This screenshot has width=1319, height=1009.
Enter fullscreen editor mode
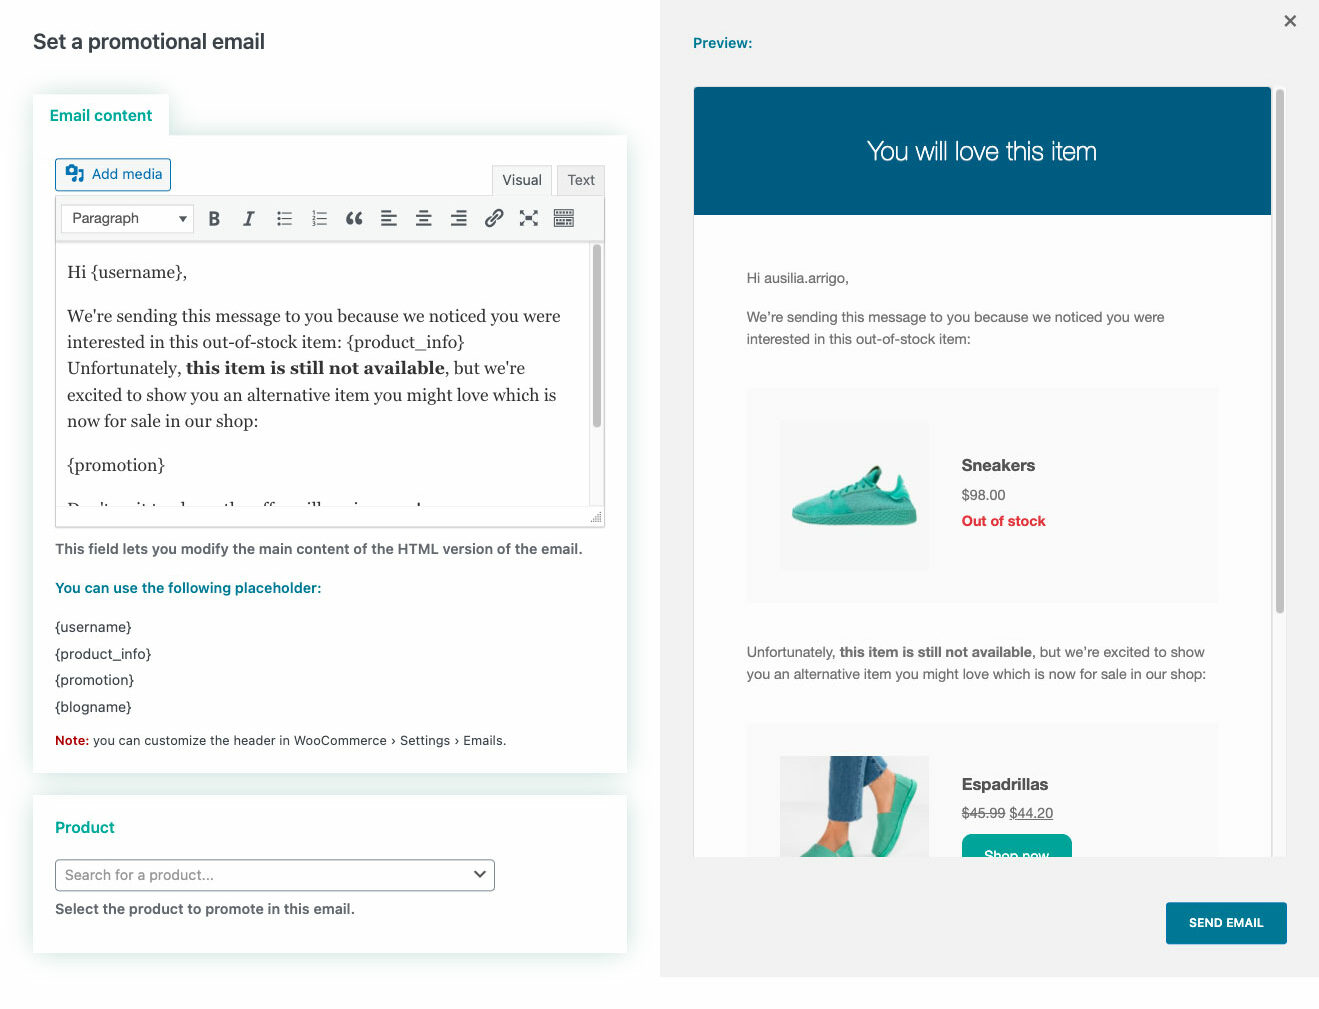[x=529, y=219]
